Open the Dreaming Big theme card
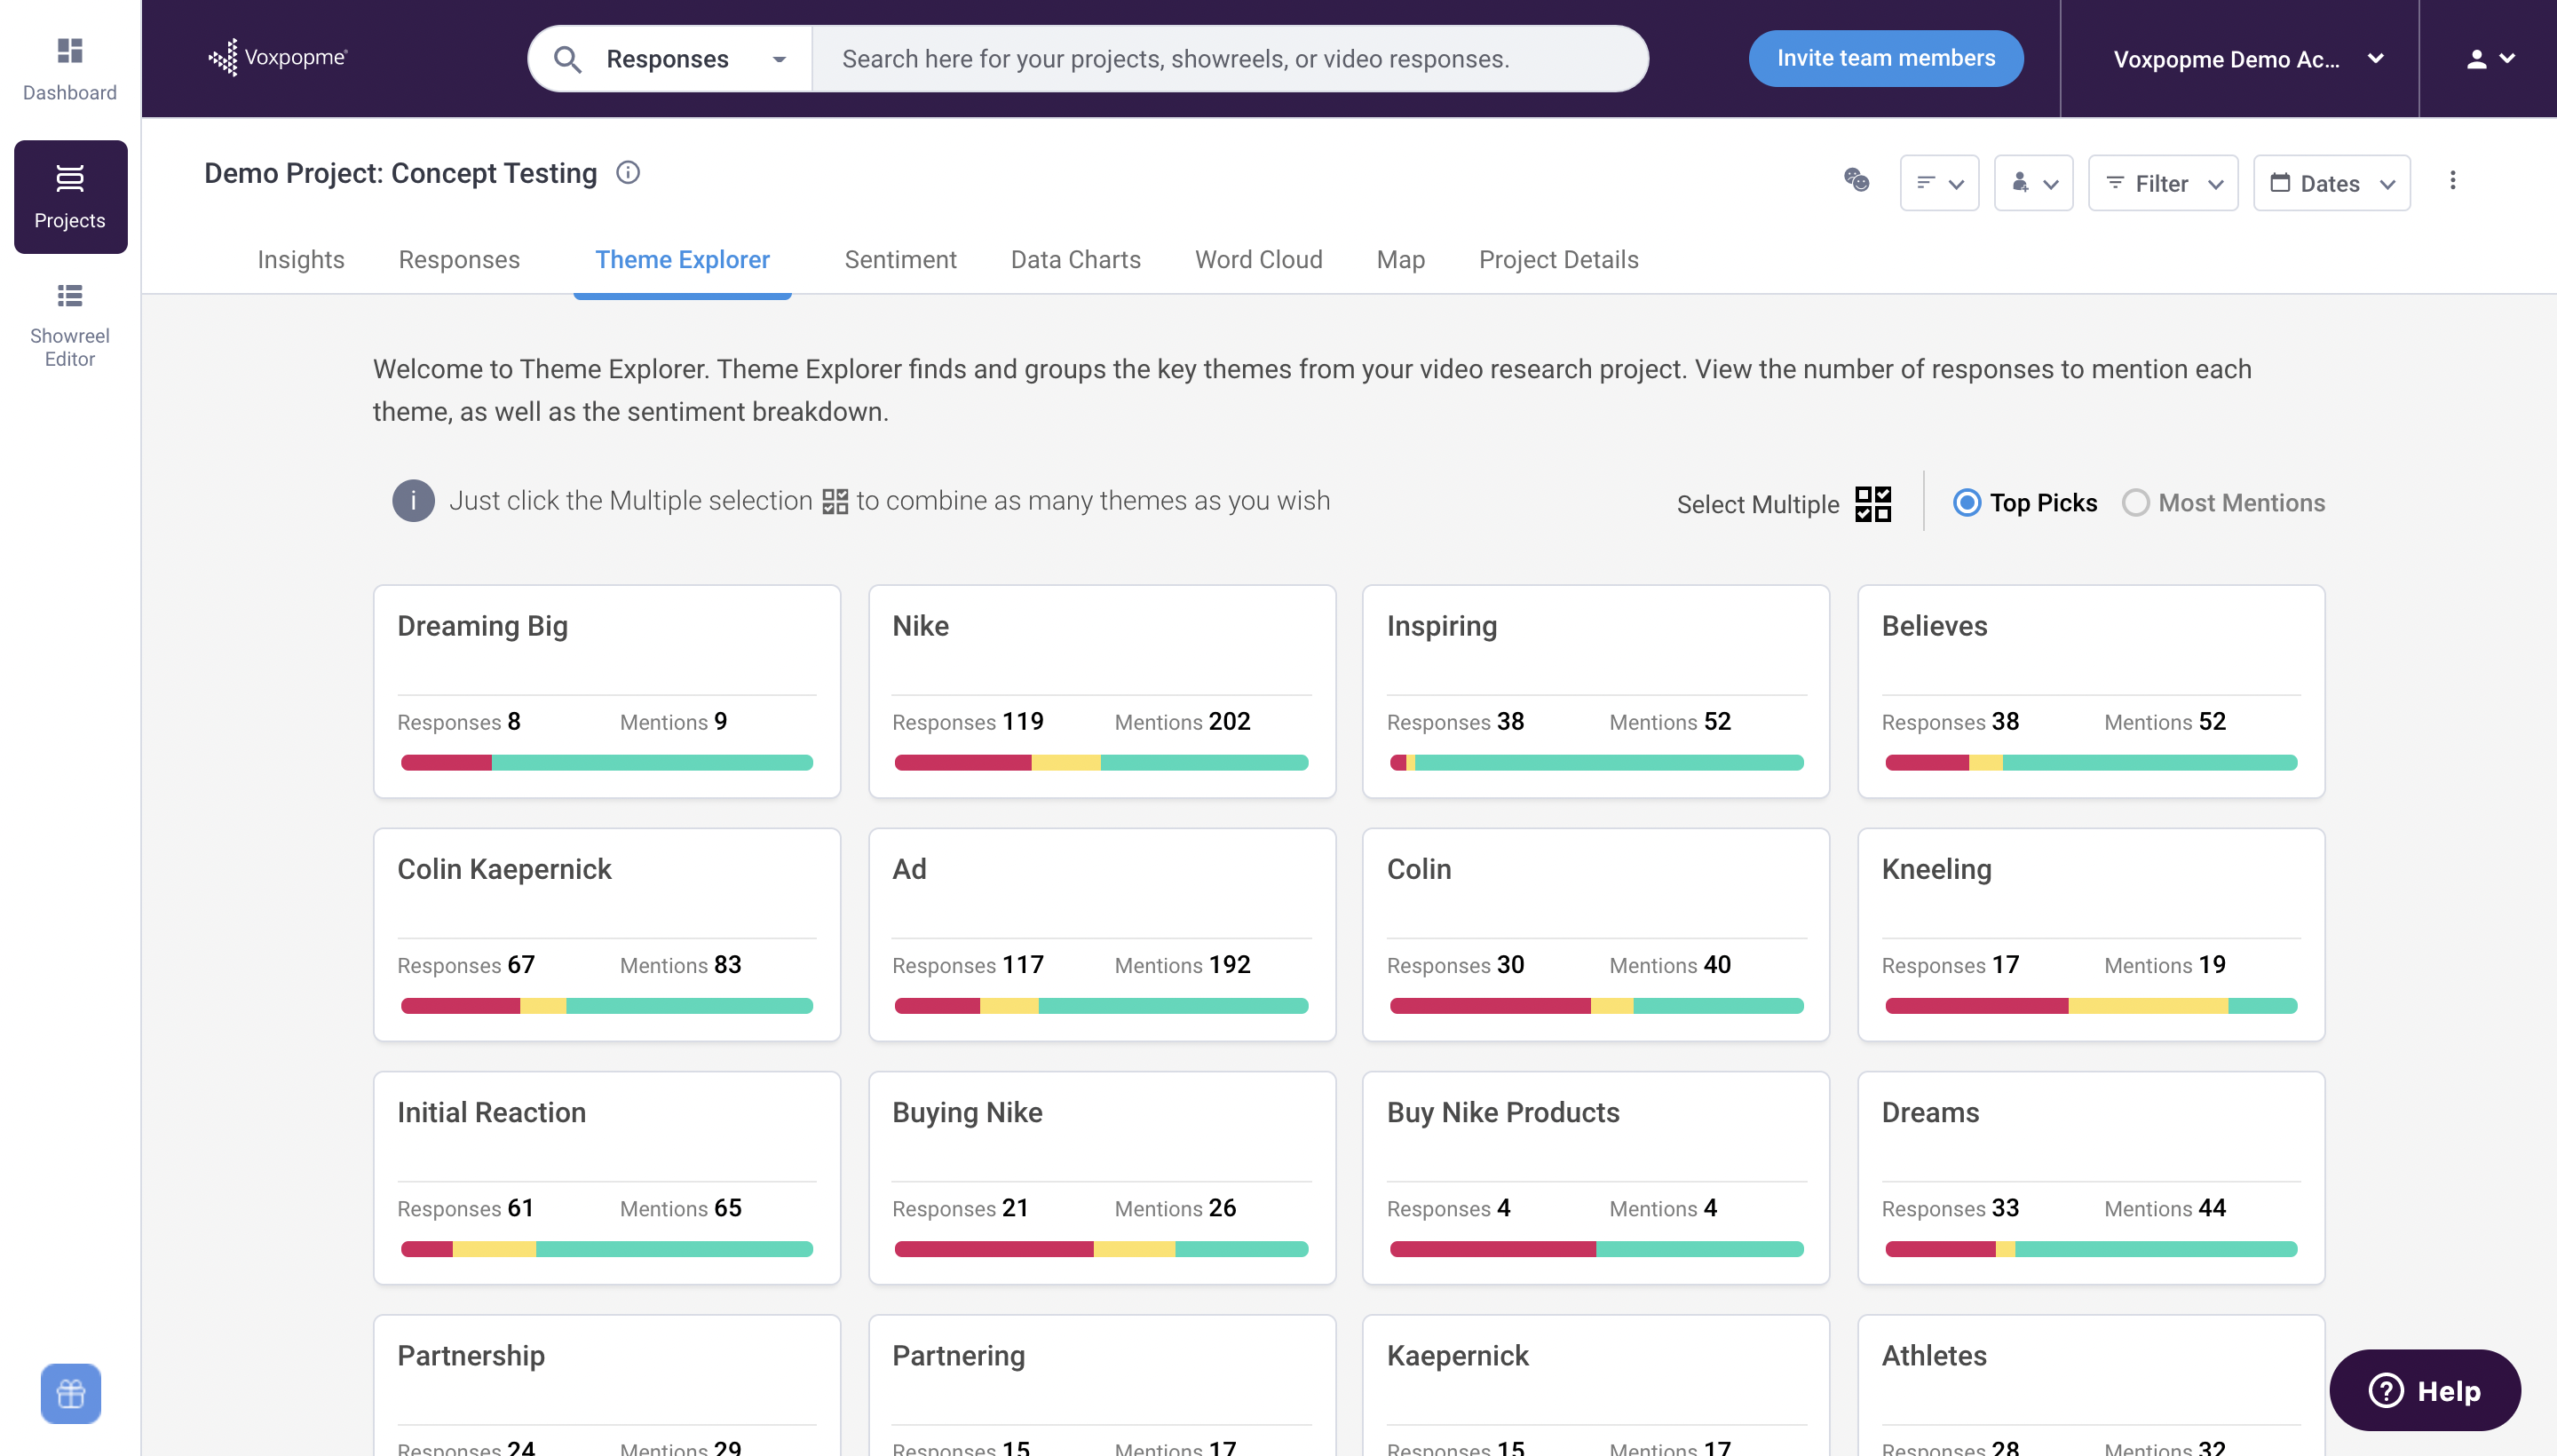Viewport: 2557px width, 1456px height. [x=607, y=692]
